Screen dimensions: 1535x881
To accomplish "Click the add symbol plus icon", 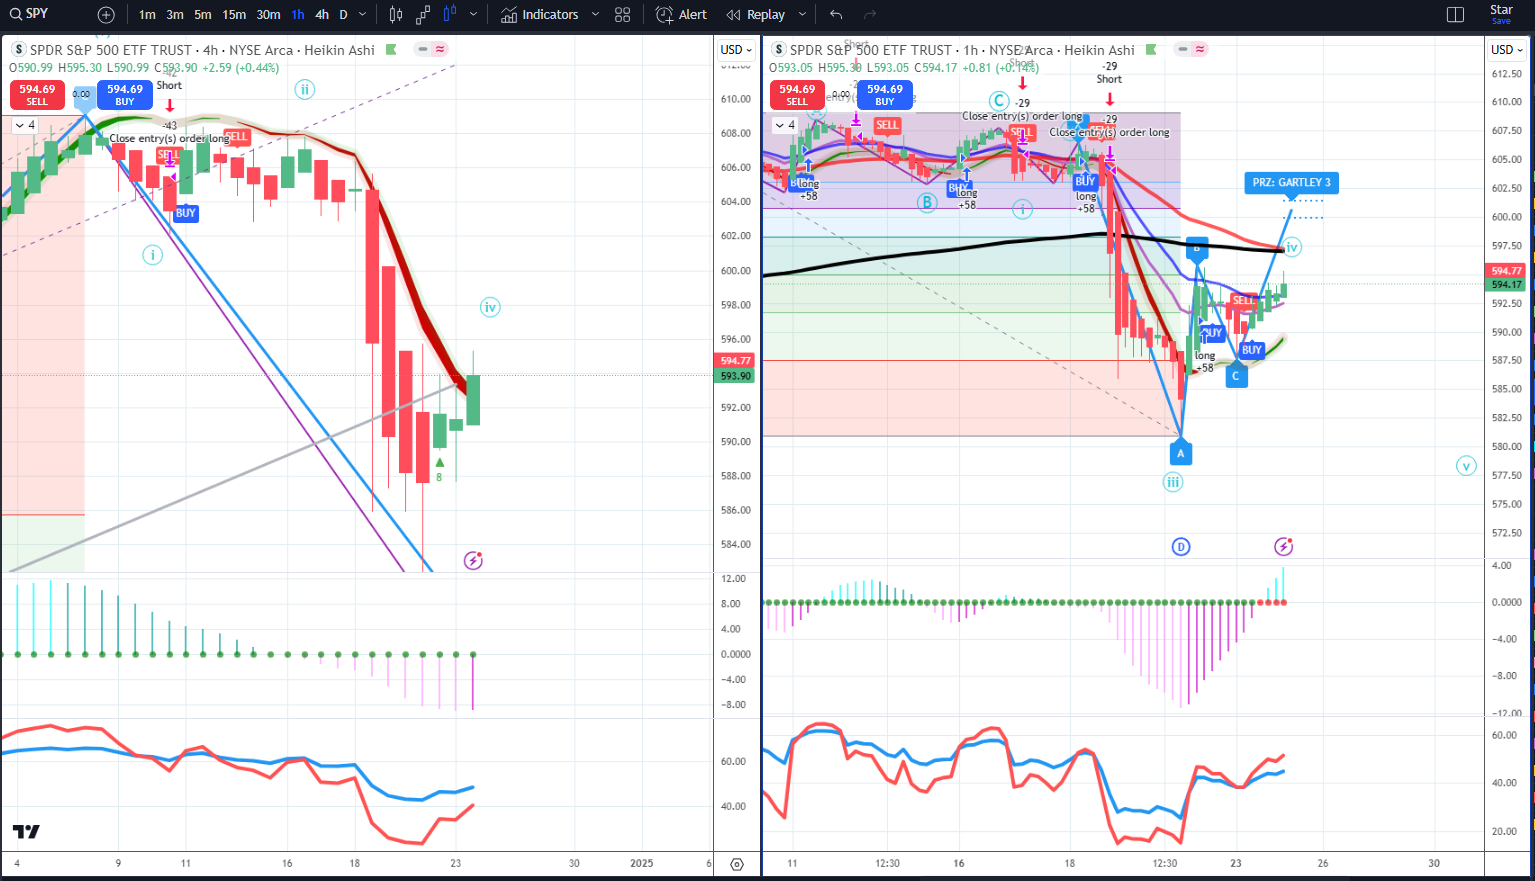I will [106, 15].
